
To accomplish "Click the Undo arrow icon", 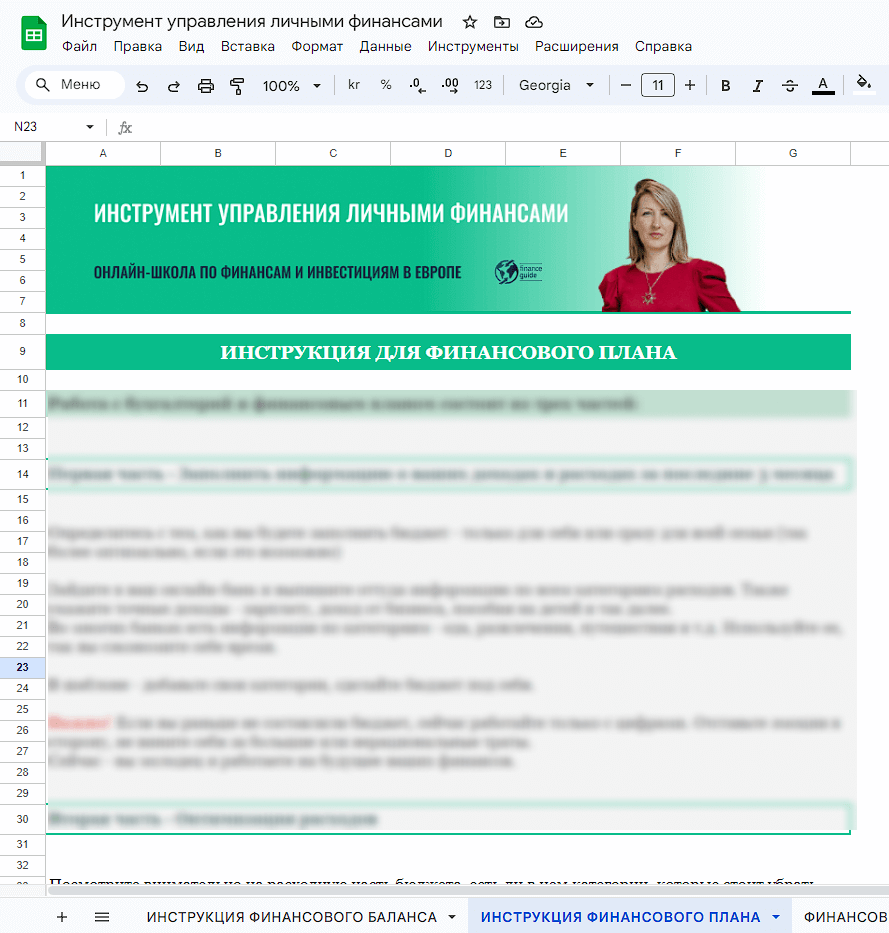I will (142, 86).
